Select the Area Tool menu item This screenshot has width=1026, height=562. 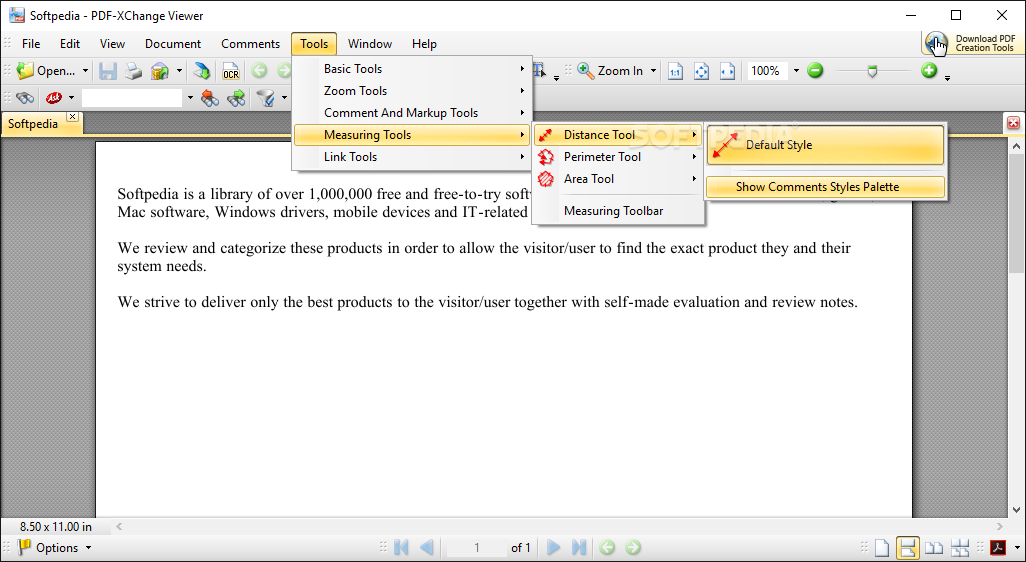618,179
